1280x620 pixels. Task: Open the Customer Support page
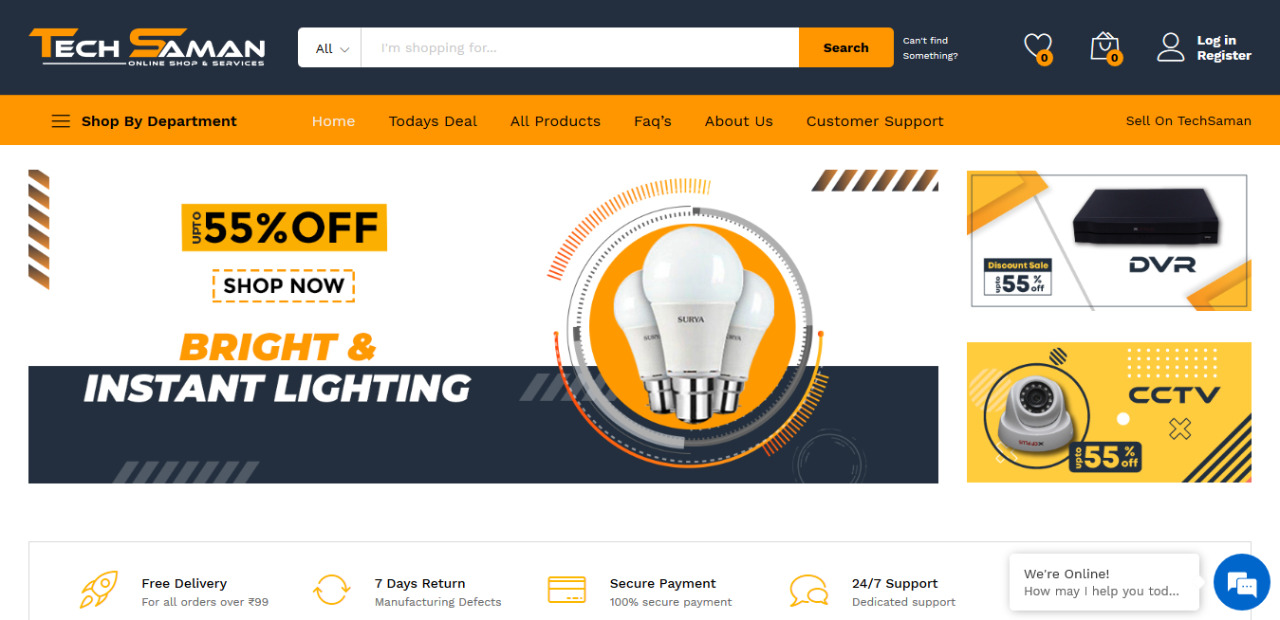[x=875, y=121]
